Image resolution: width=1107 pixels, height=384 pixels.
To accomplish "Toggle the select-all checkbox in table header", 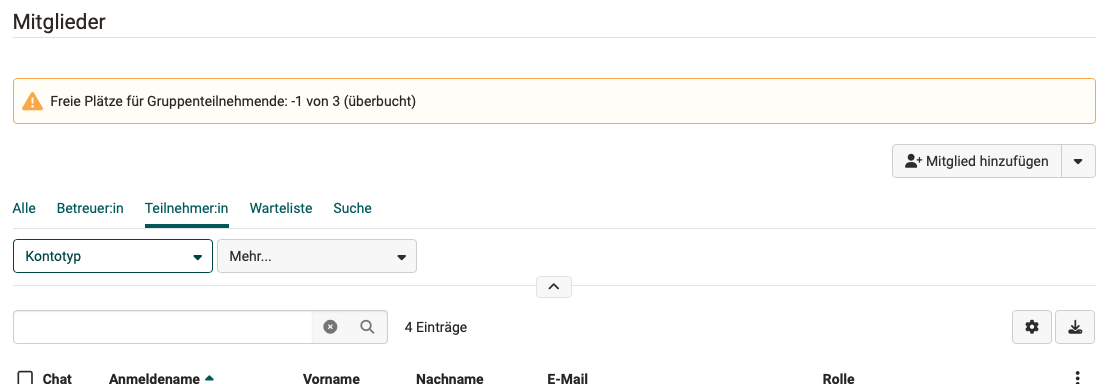I will click(25, 378).
